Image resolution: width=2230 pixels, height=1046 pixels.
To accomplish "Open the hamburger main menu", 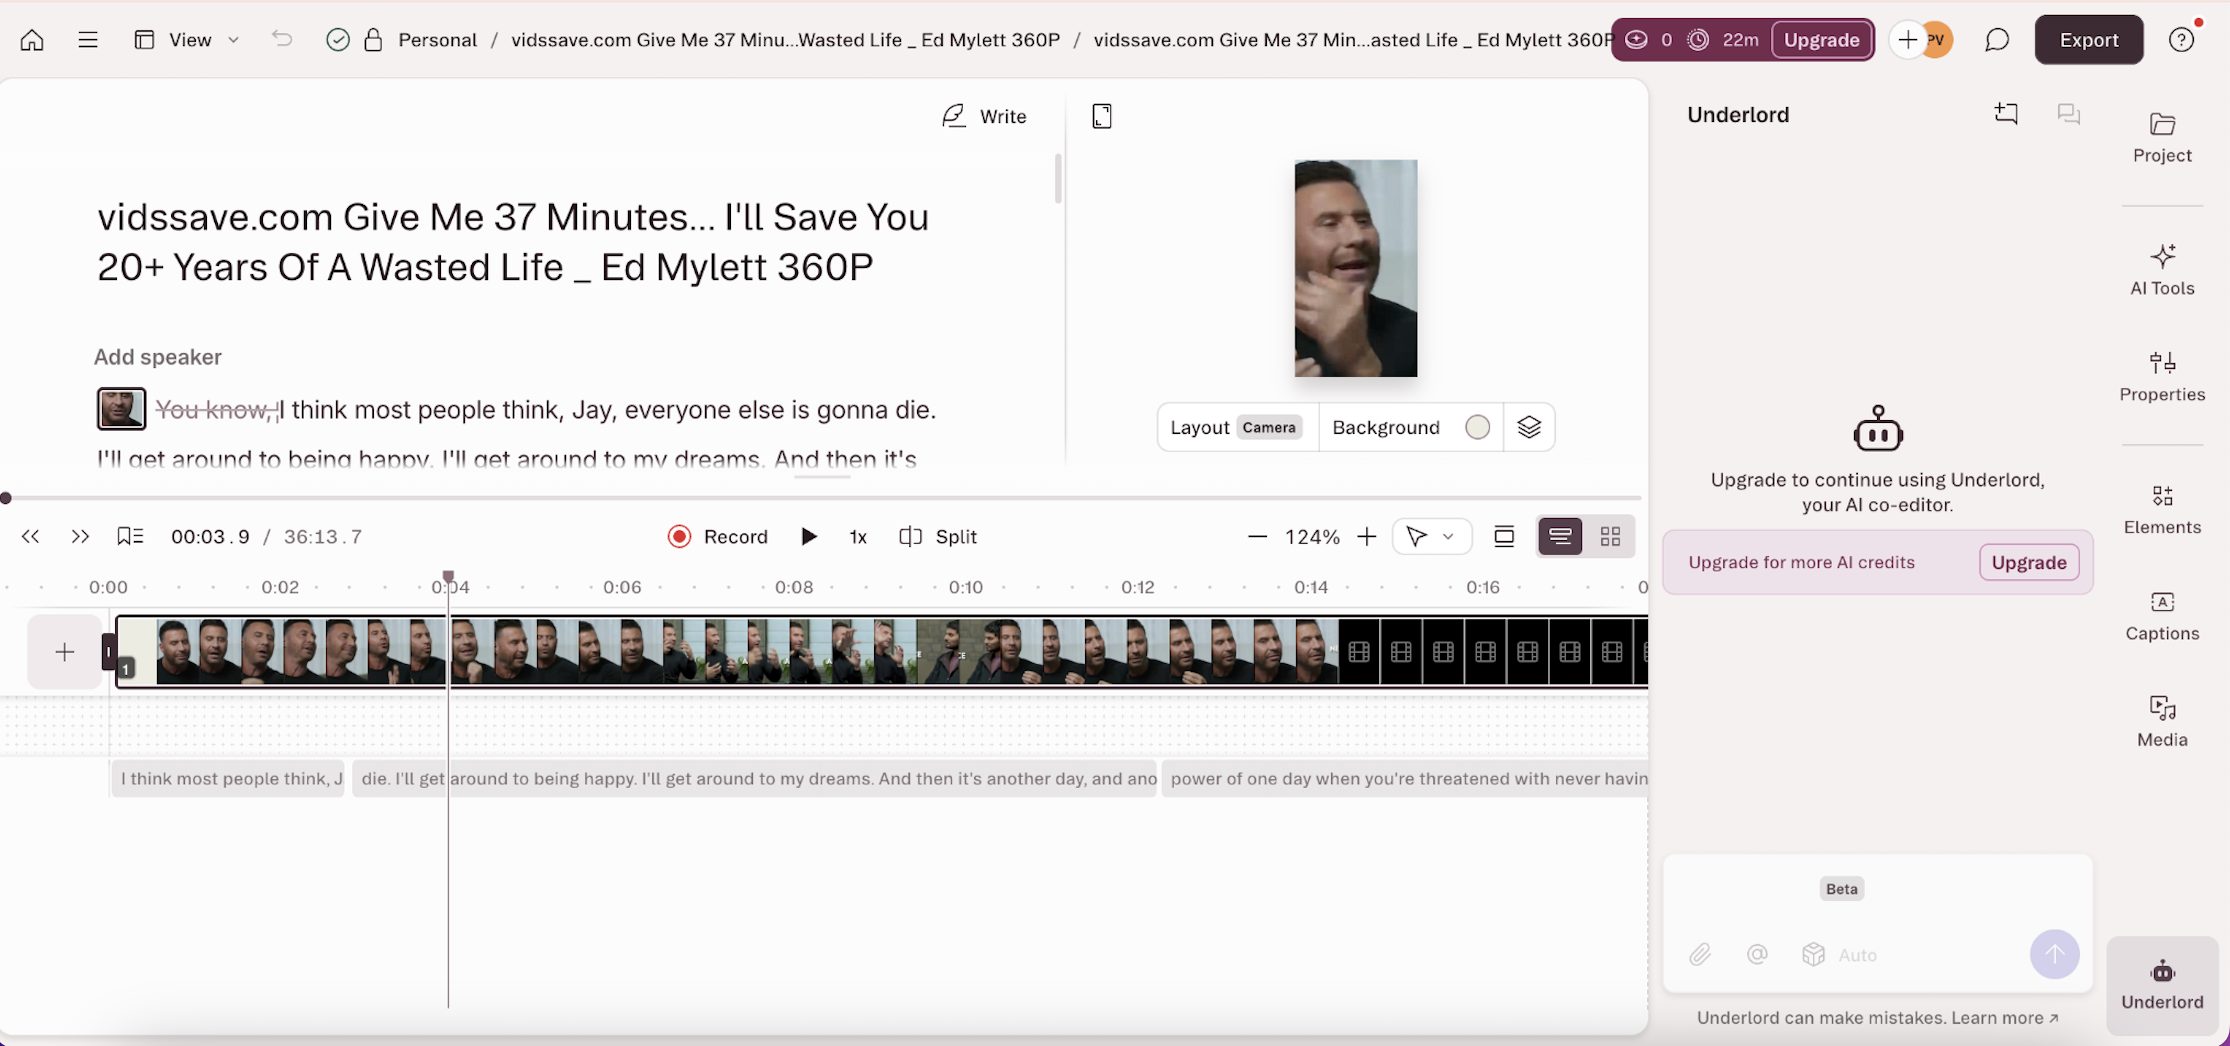I will (x=88, y=40).
